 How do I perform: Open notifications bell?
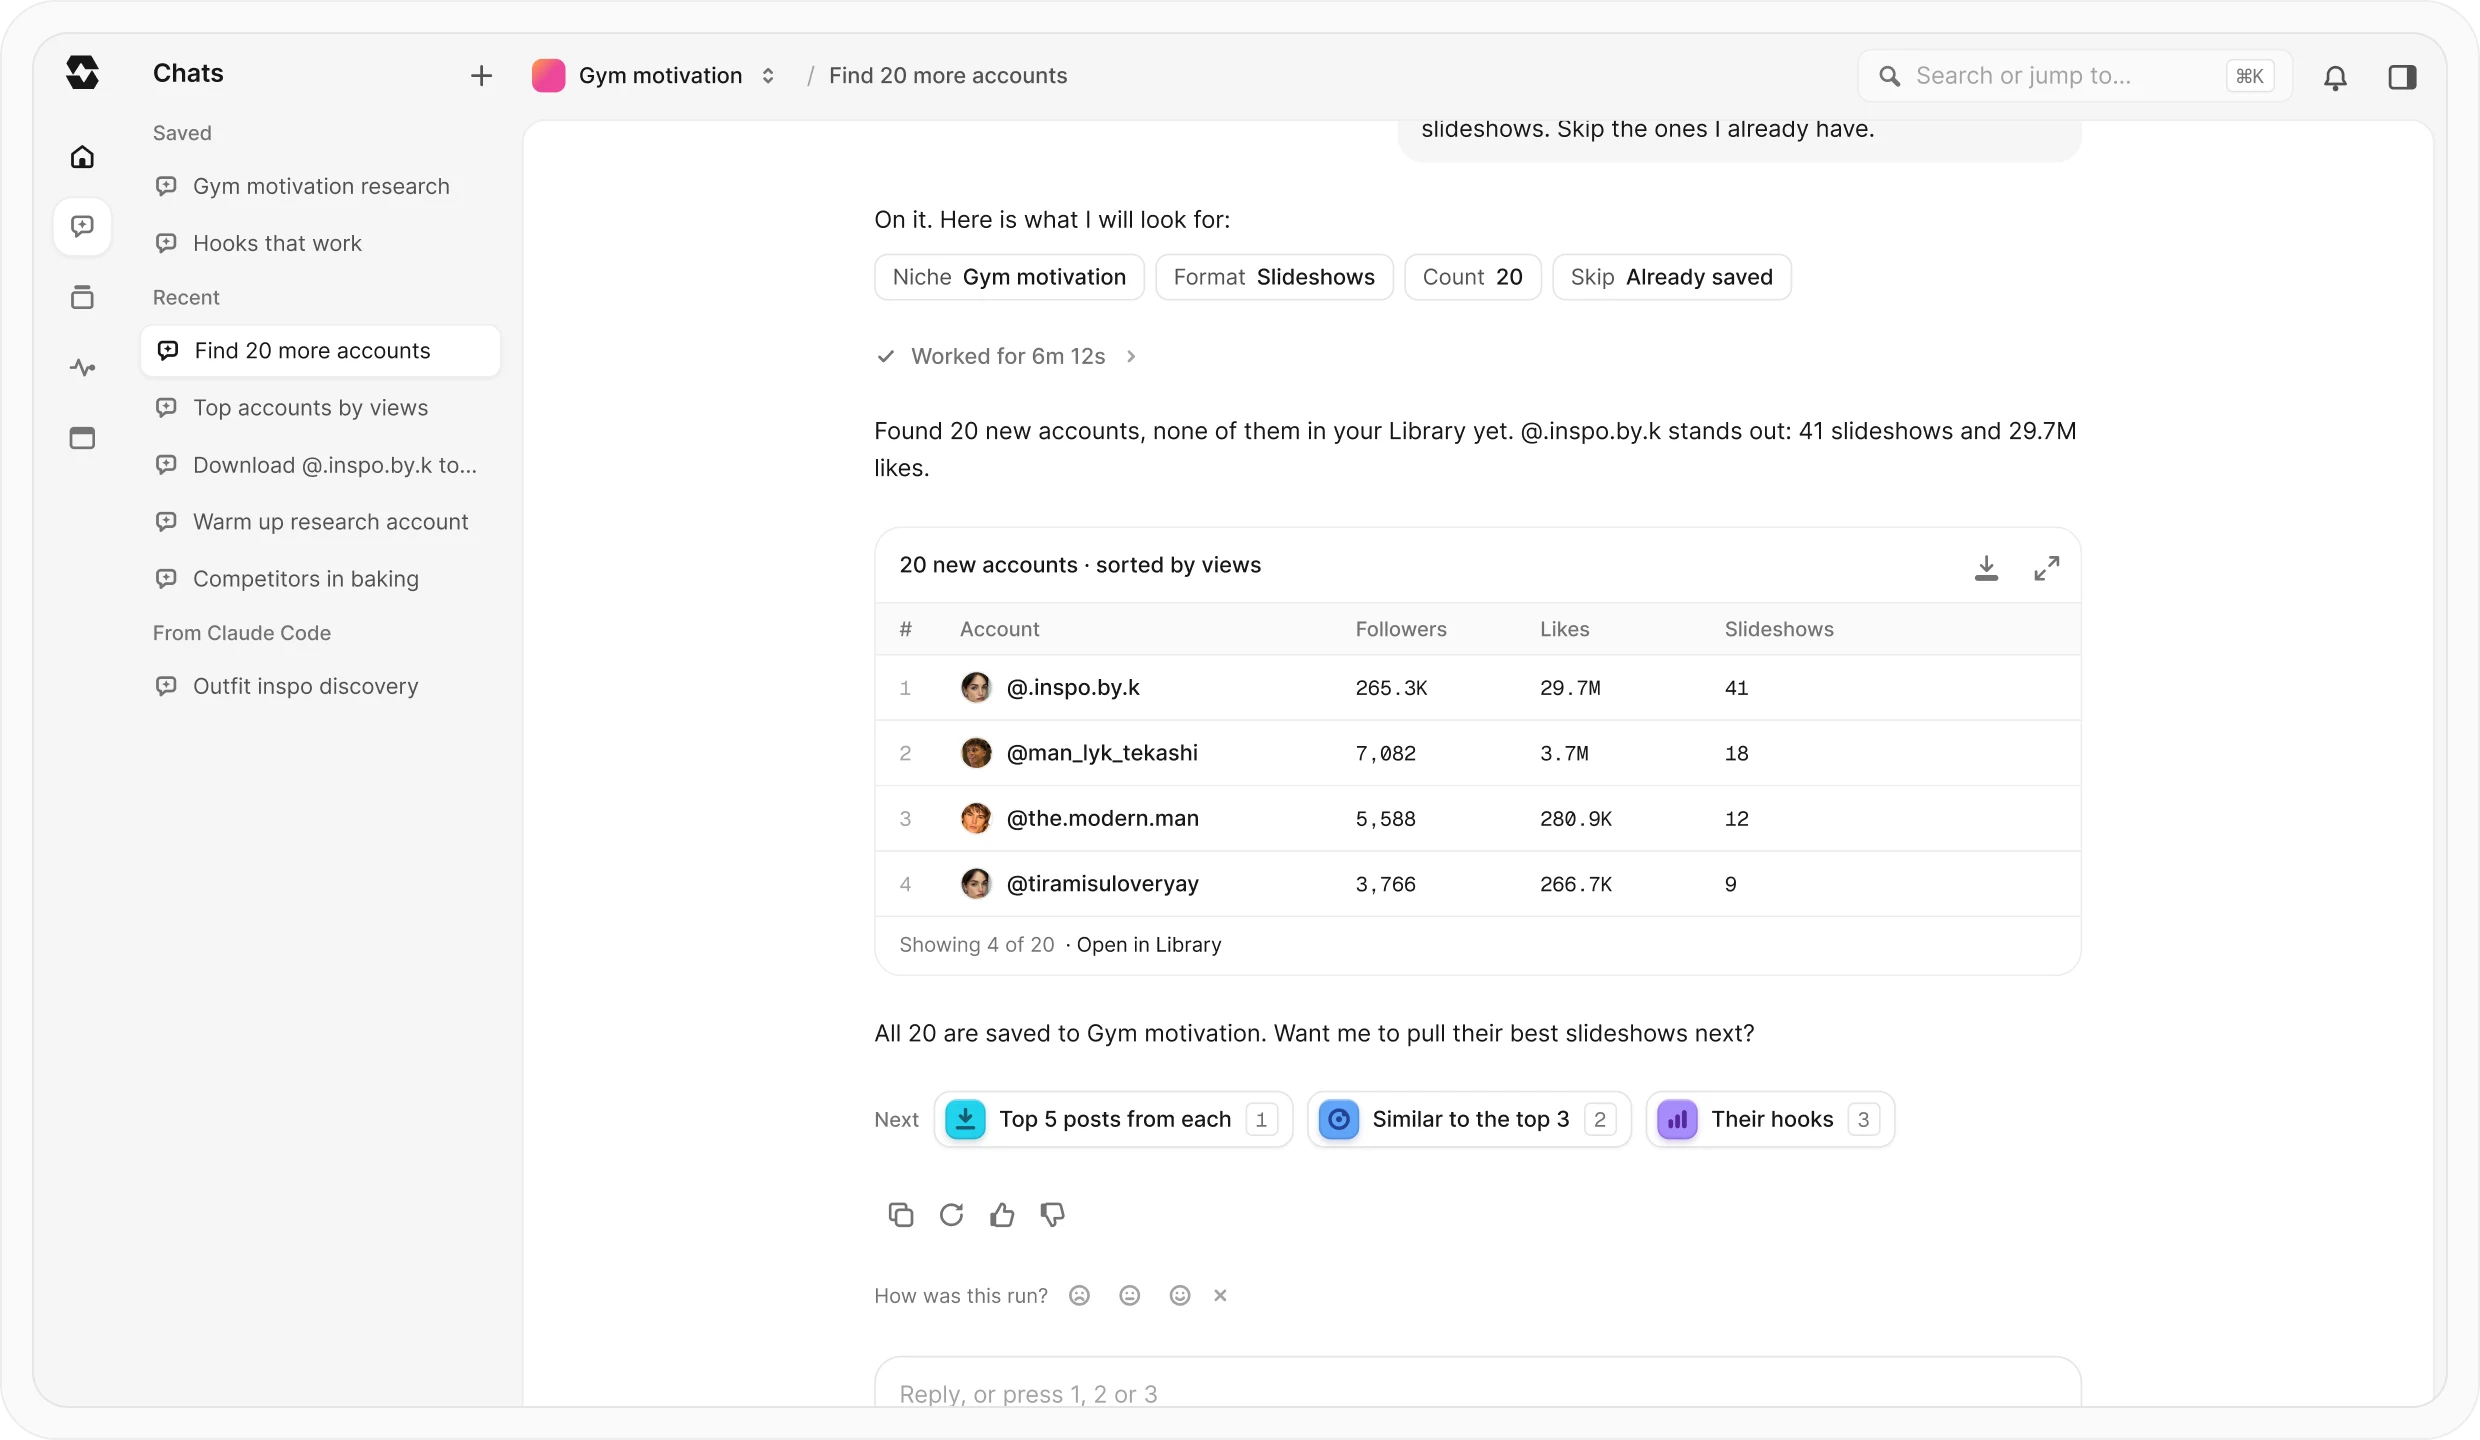tap(2335, 77)
